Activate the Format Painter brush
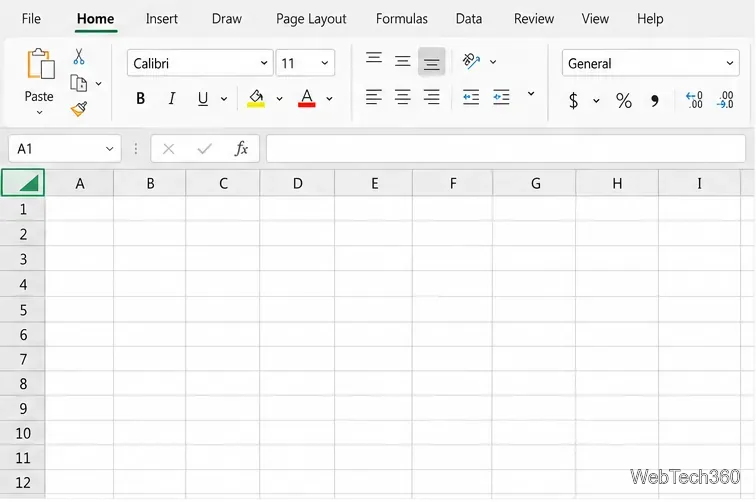Viewport: 756px width, 502px height. point(79,109)
